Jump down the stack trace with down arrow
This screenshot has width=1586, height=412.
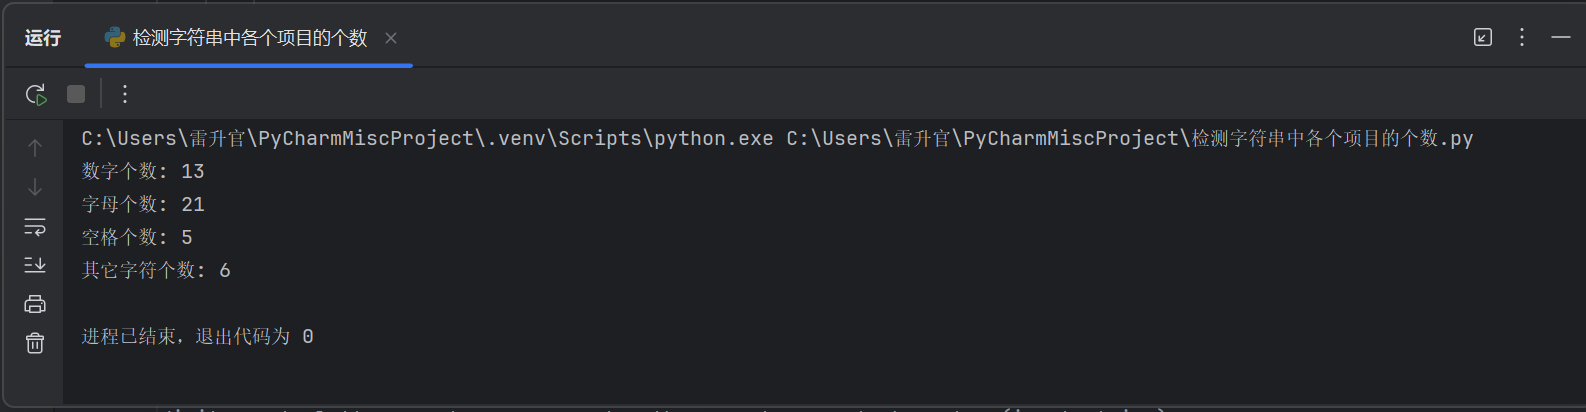tap(35, 187)
